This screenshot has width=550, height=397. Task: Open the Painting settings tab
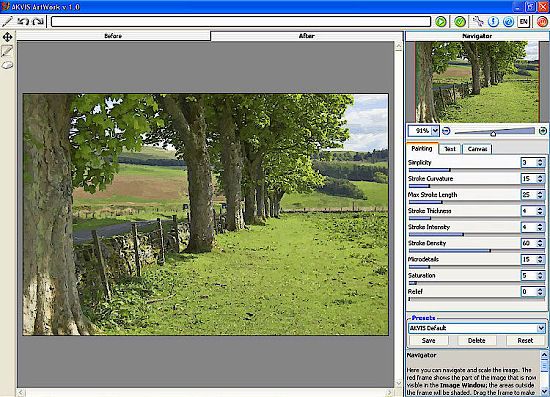click(422, 148)
